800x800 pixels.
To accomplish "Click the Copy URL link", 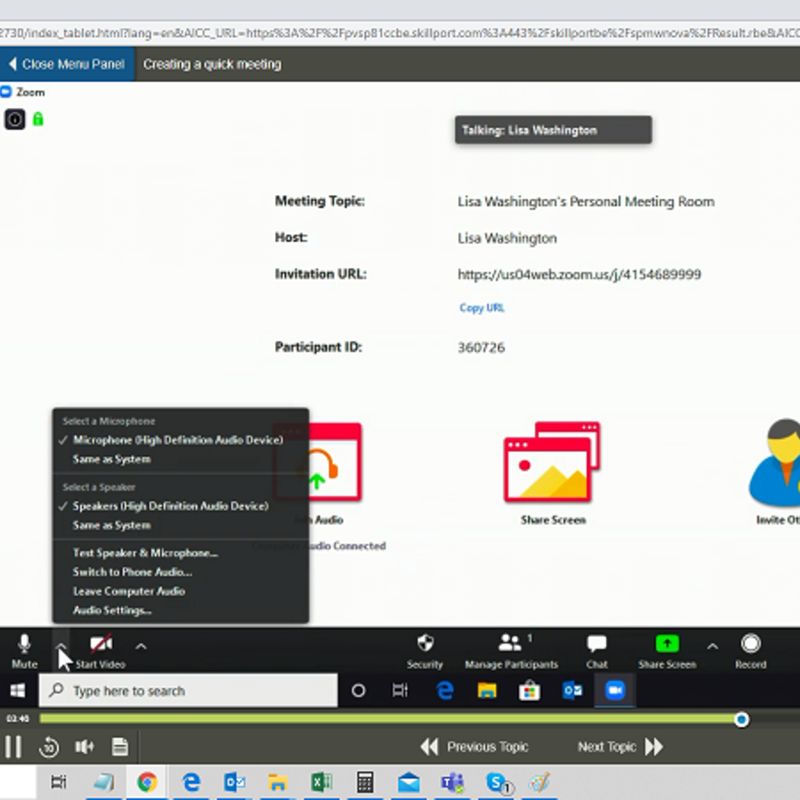I will 482,308.
